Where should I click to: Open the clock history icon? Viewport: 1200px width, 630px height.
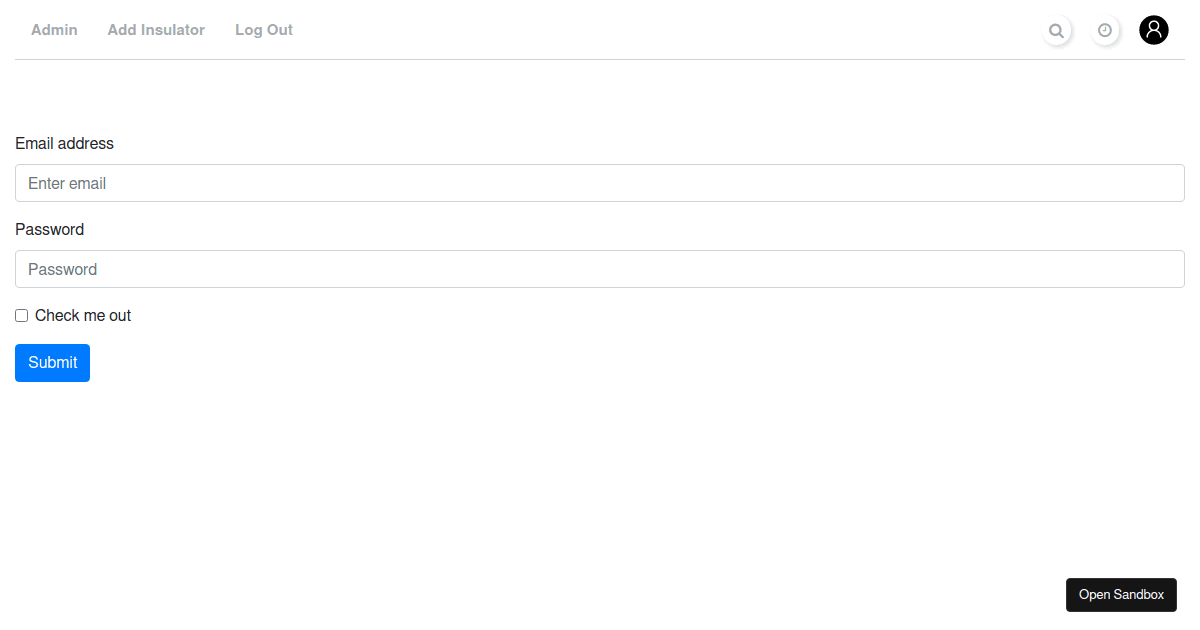pos(1105,31)
